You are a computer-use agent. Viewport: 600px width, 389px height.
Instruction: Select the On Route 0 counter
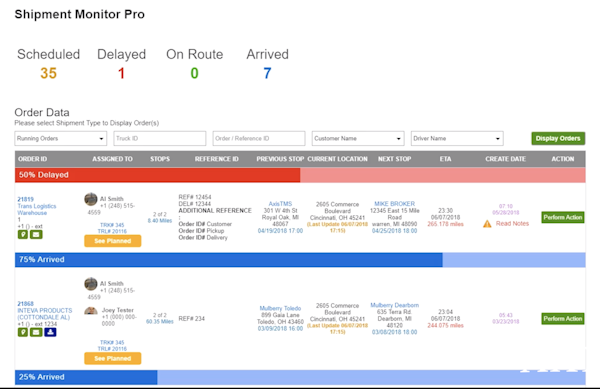[x=194, y=64]
